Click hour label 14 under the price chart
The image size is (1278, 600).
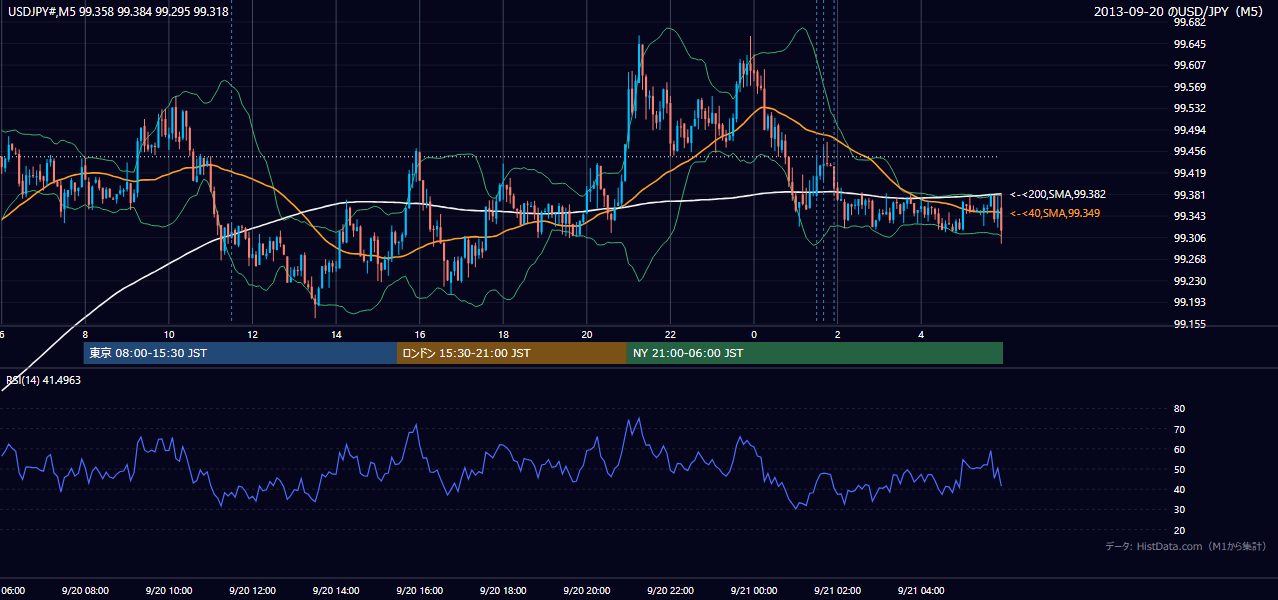click(x=336, y=335)
